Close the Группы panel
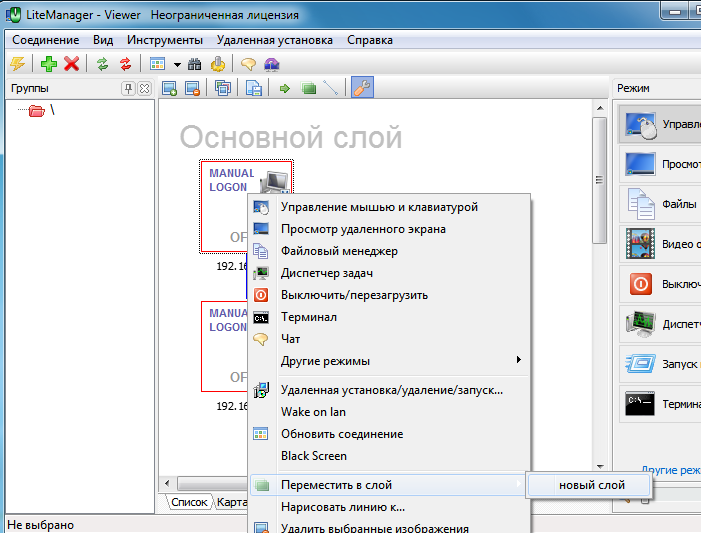 [144, 89]
